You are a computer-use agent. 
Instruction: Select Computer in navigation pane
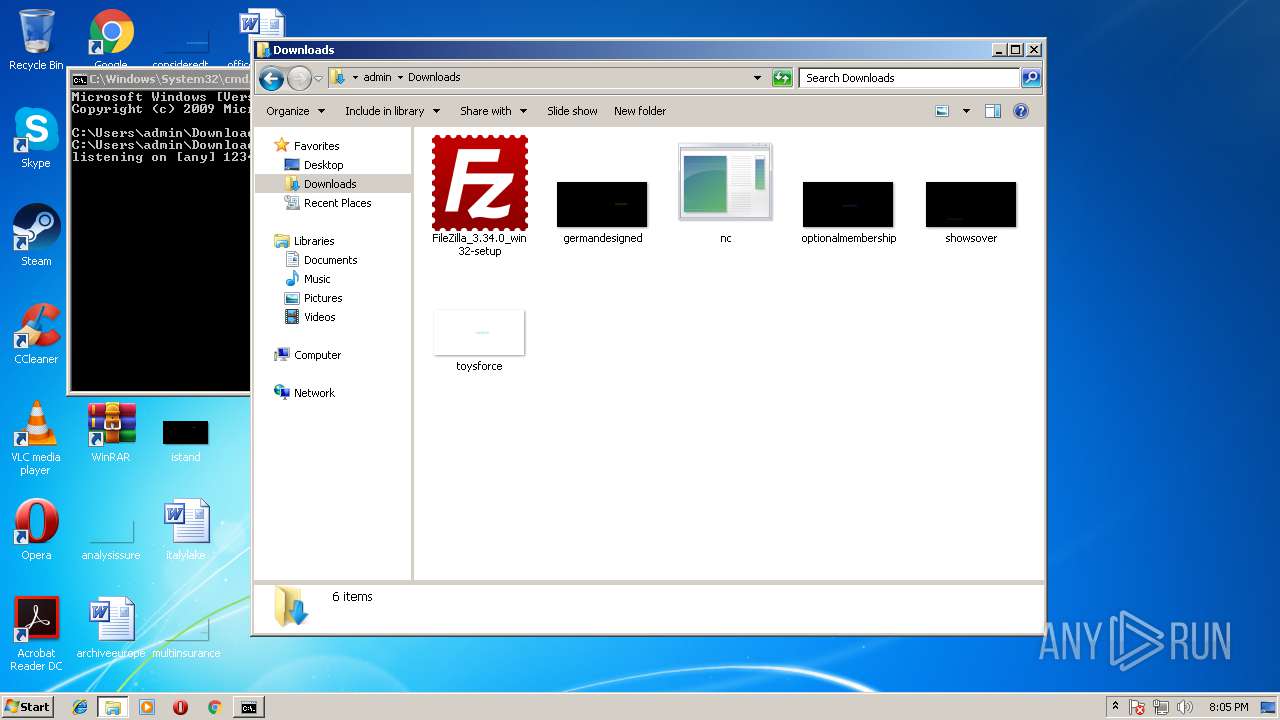click(317, 355)
